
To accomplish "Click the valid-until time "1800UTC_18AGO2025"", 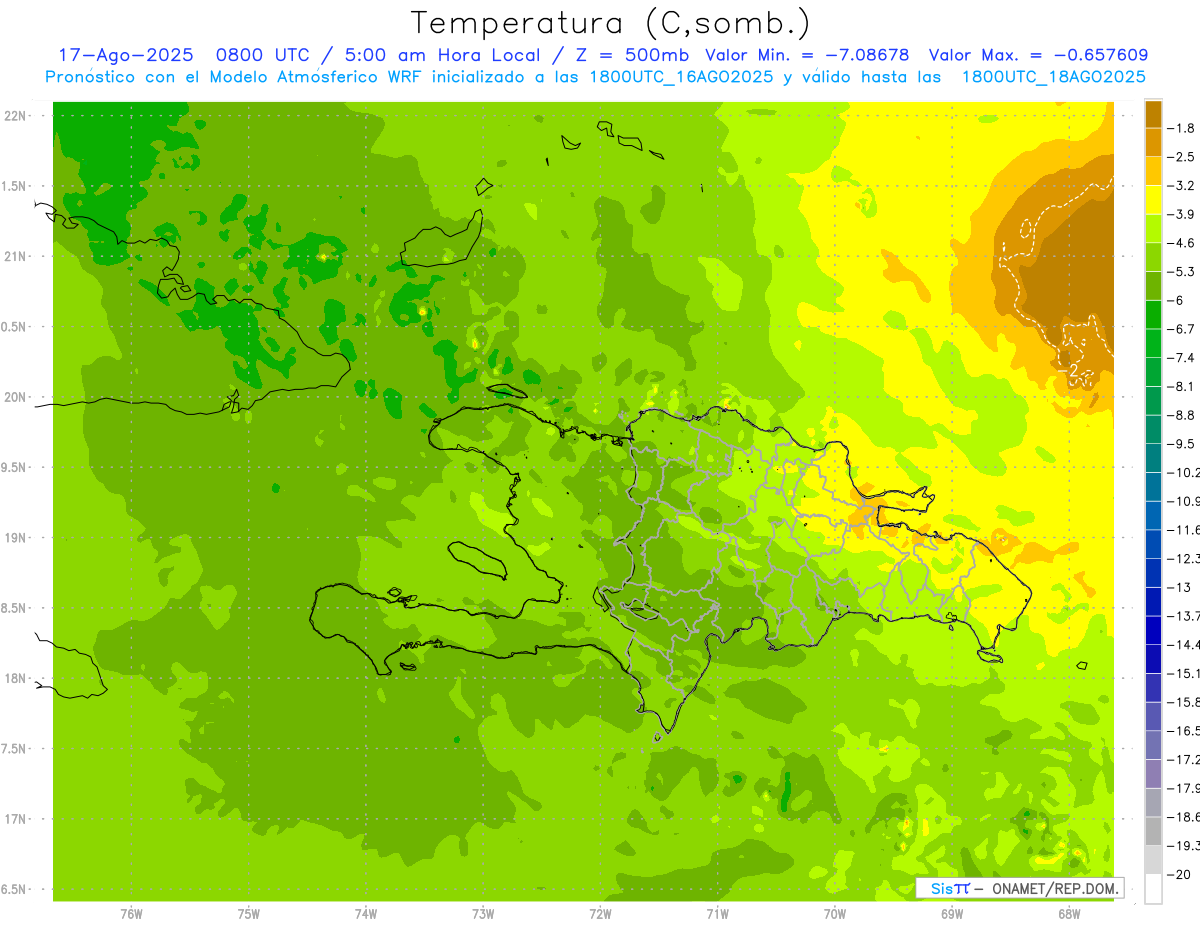I will click(x=1053, y=77).
